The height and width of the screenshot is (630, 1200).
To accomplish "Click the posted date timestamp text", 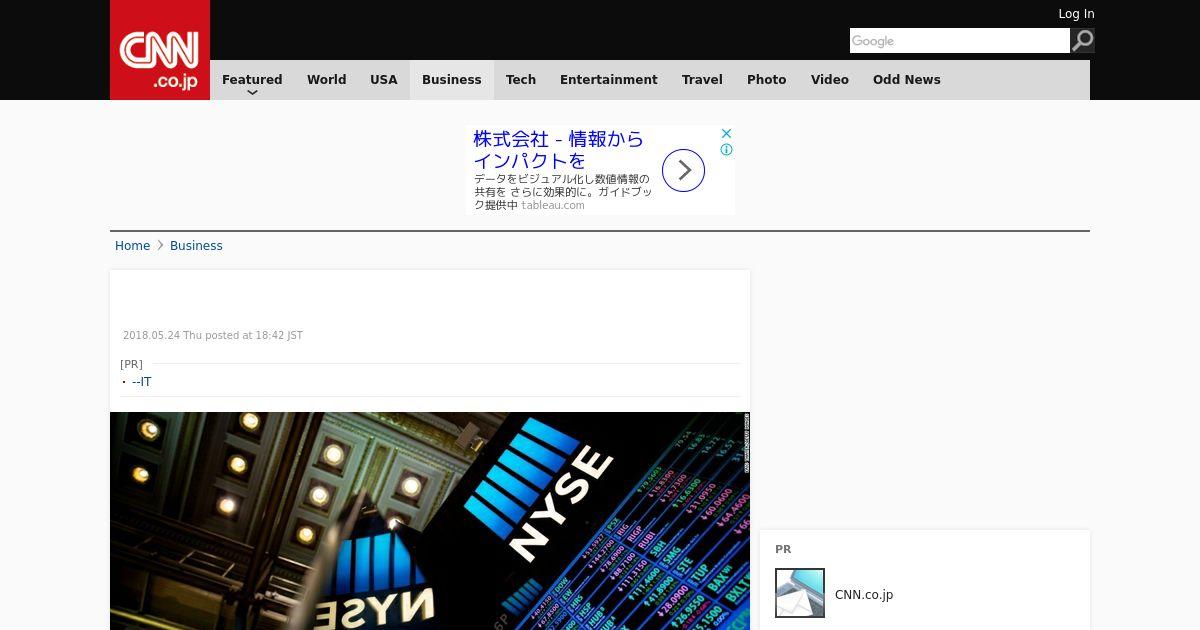I will 213,336.
